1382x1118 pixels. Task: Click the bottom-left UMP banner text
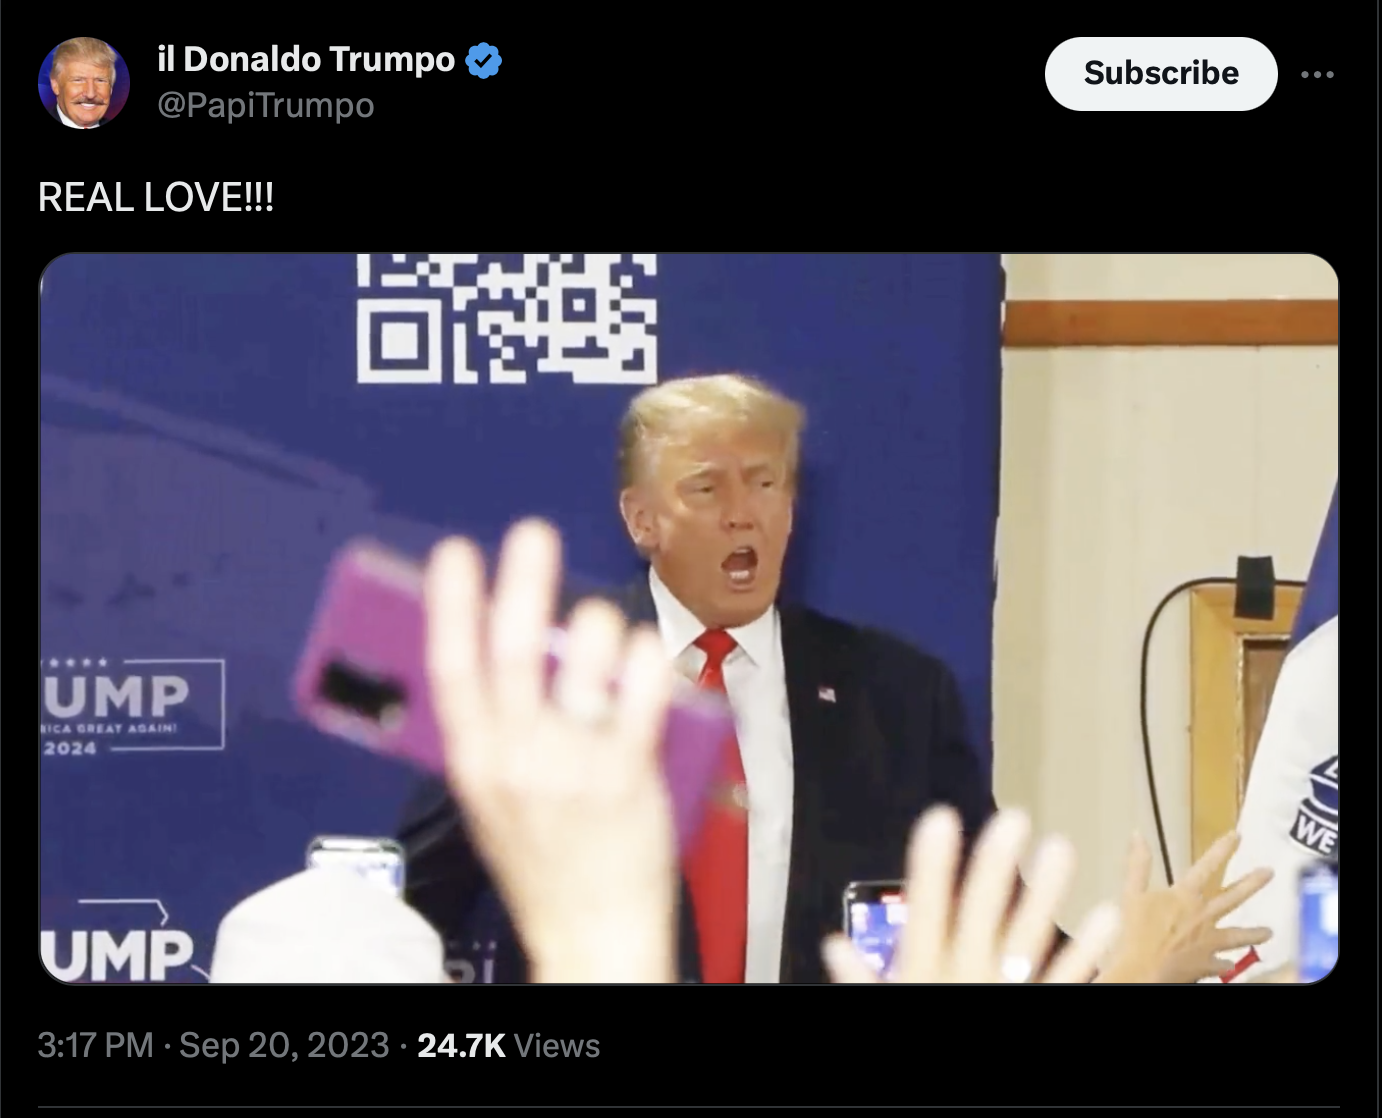tap(118, 955)
